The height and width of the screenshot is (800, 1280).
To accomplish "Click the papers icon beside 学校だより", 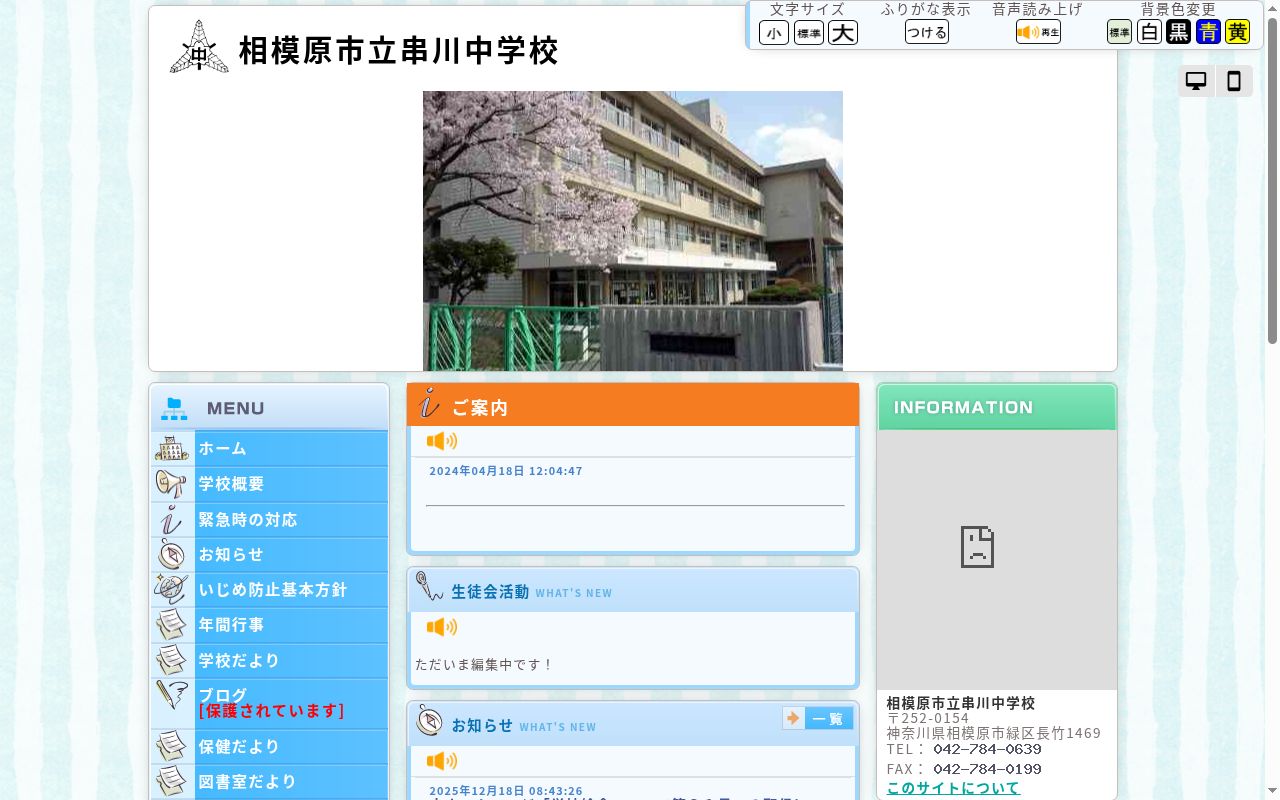I will point(172,660).
